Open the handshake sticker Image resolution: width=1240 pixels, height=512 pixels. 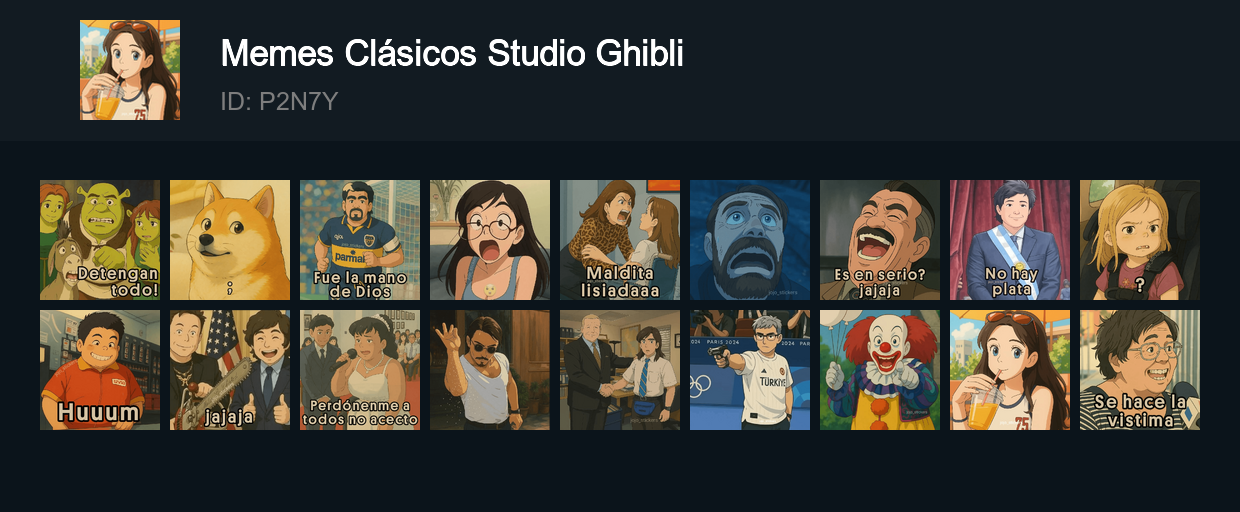coord(620,370)
